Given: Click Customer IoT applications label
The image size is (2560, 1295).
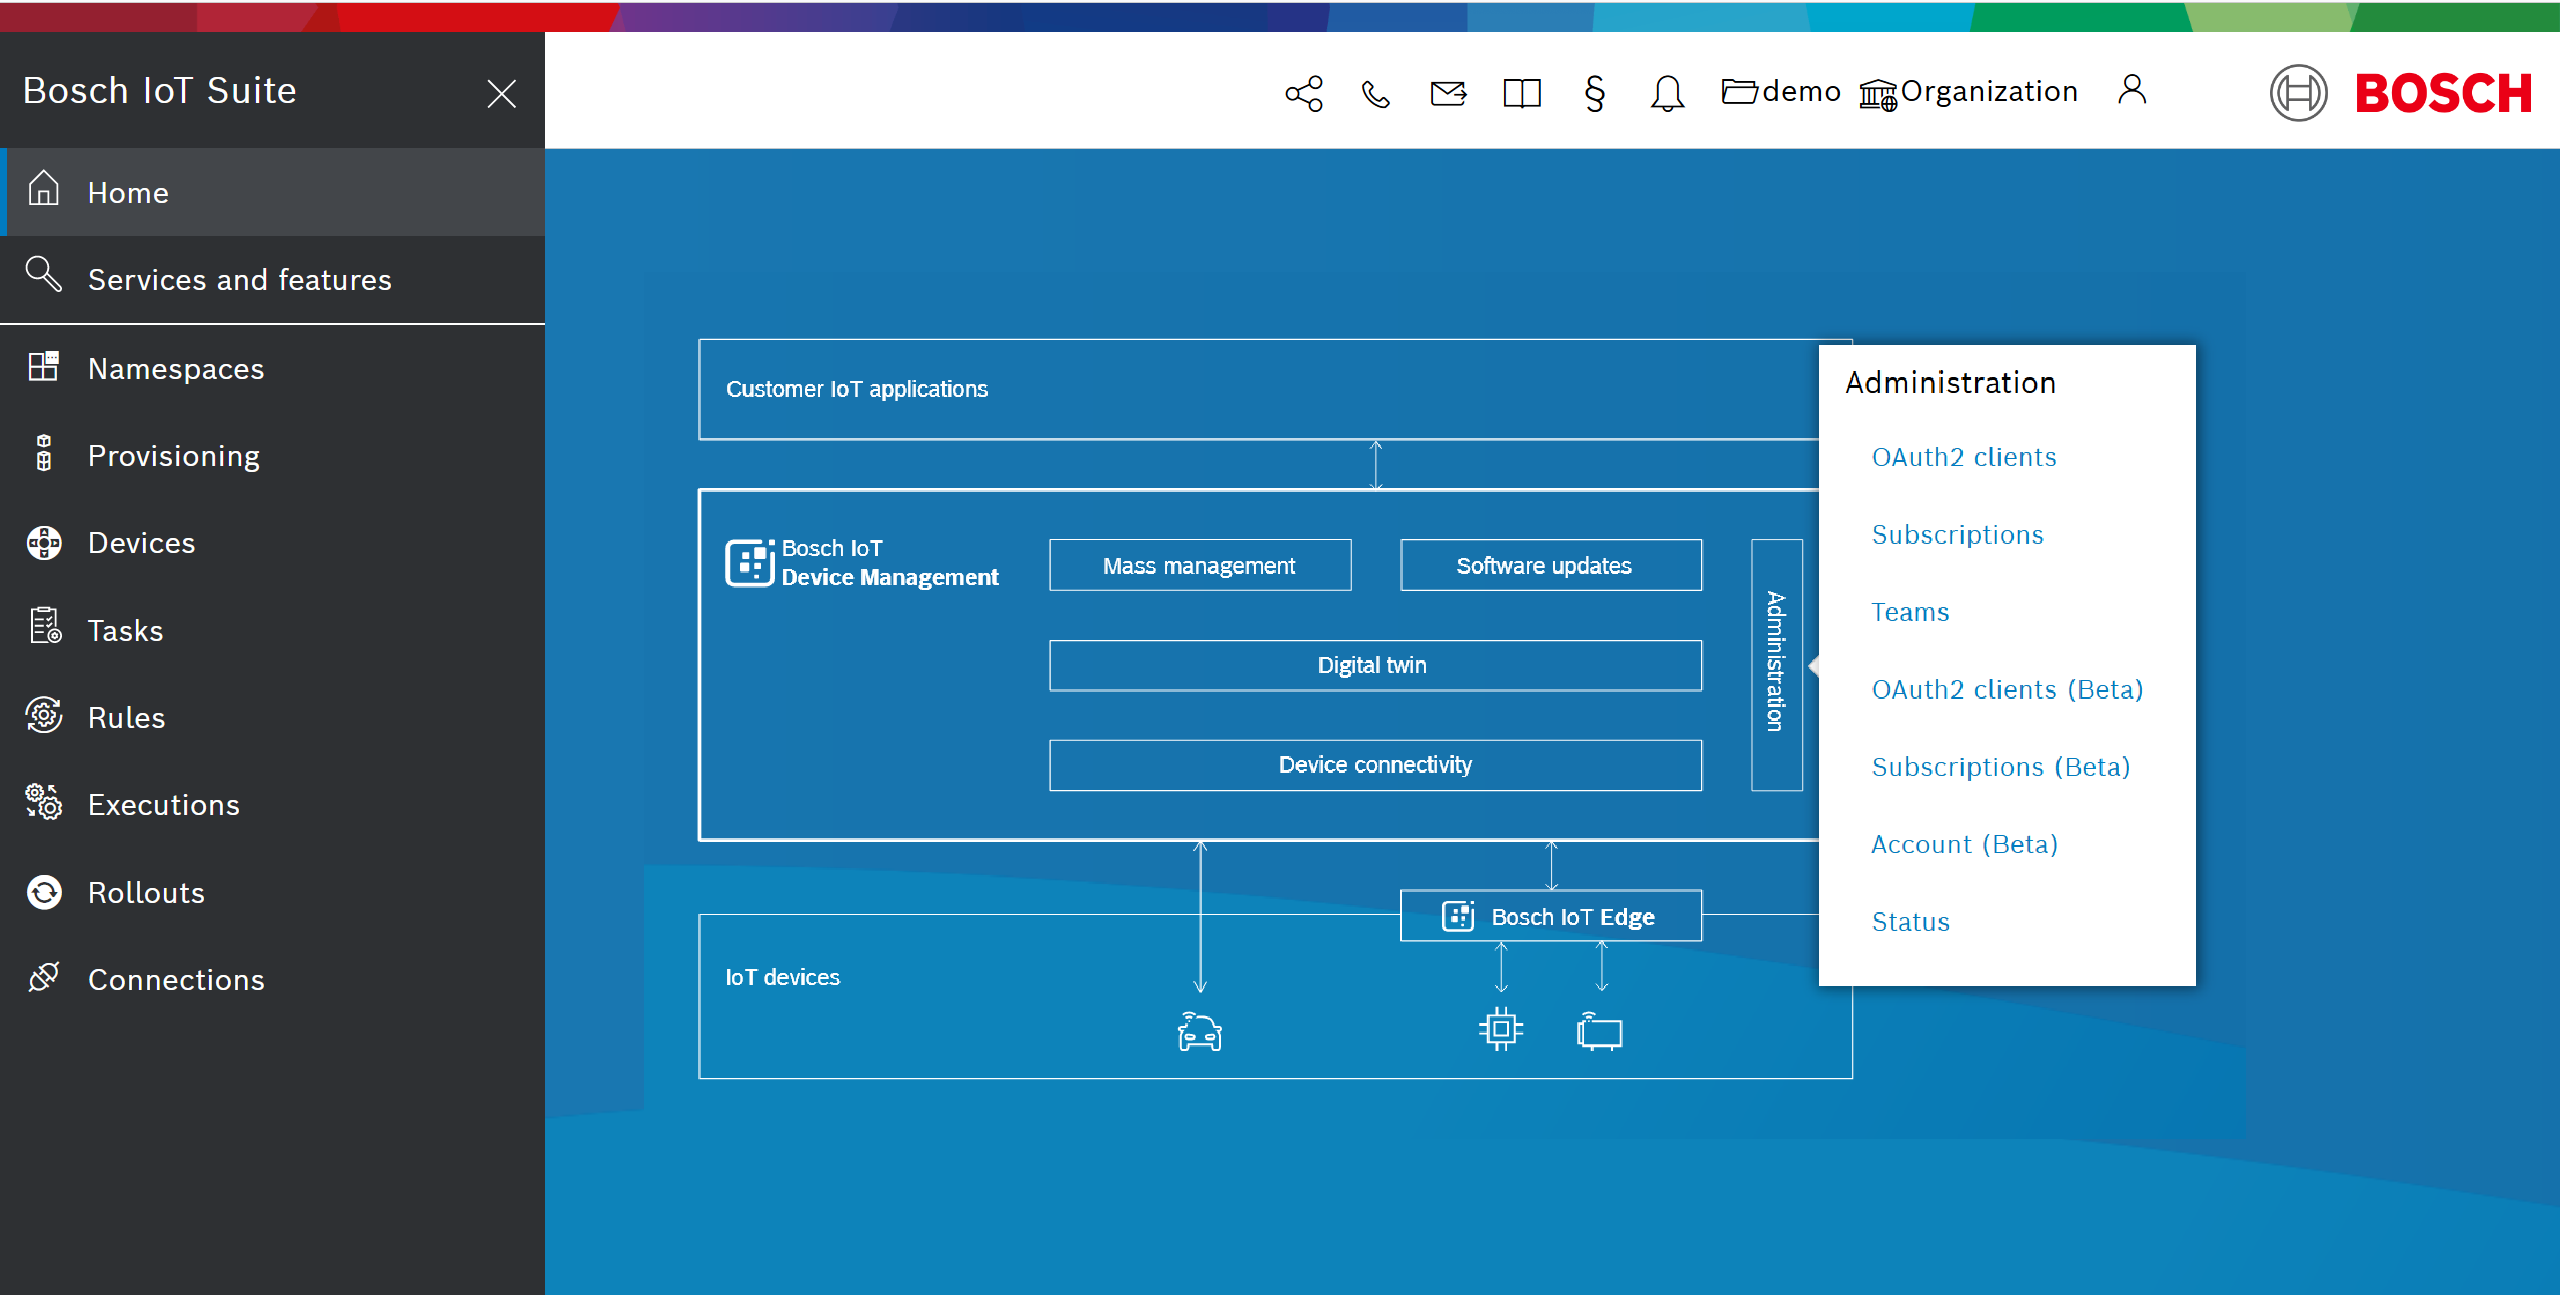Looking at the screenshot, I should (x=857, y=389).
